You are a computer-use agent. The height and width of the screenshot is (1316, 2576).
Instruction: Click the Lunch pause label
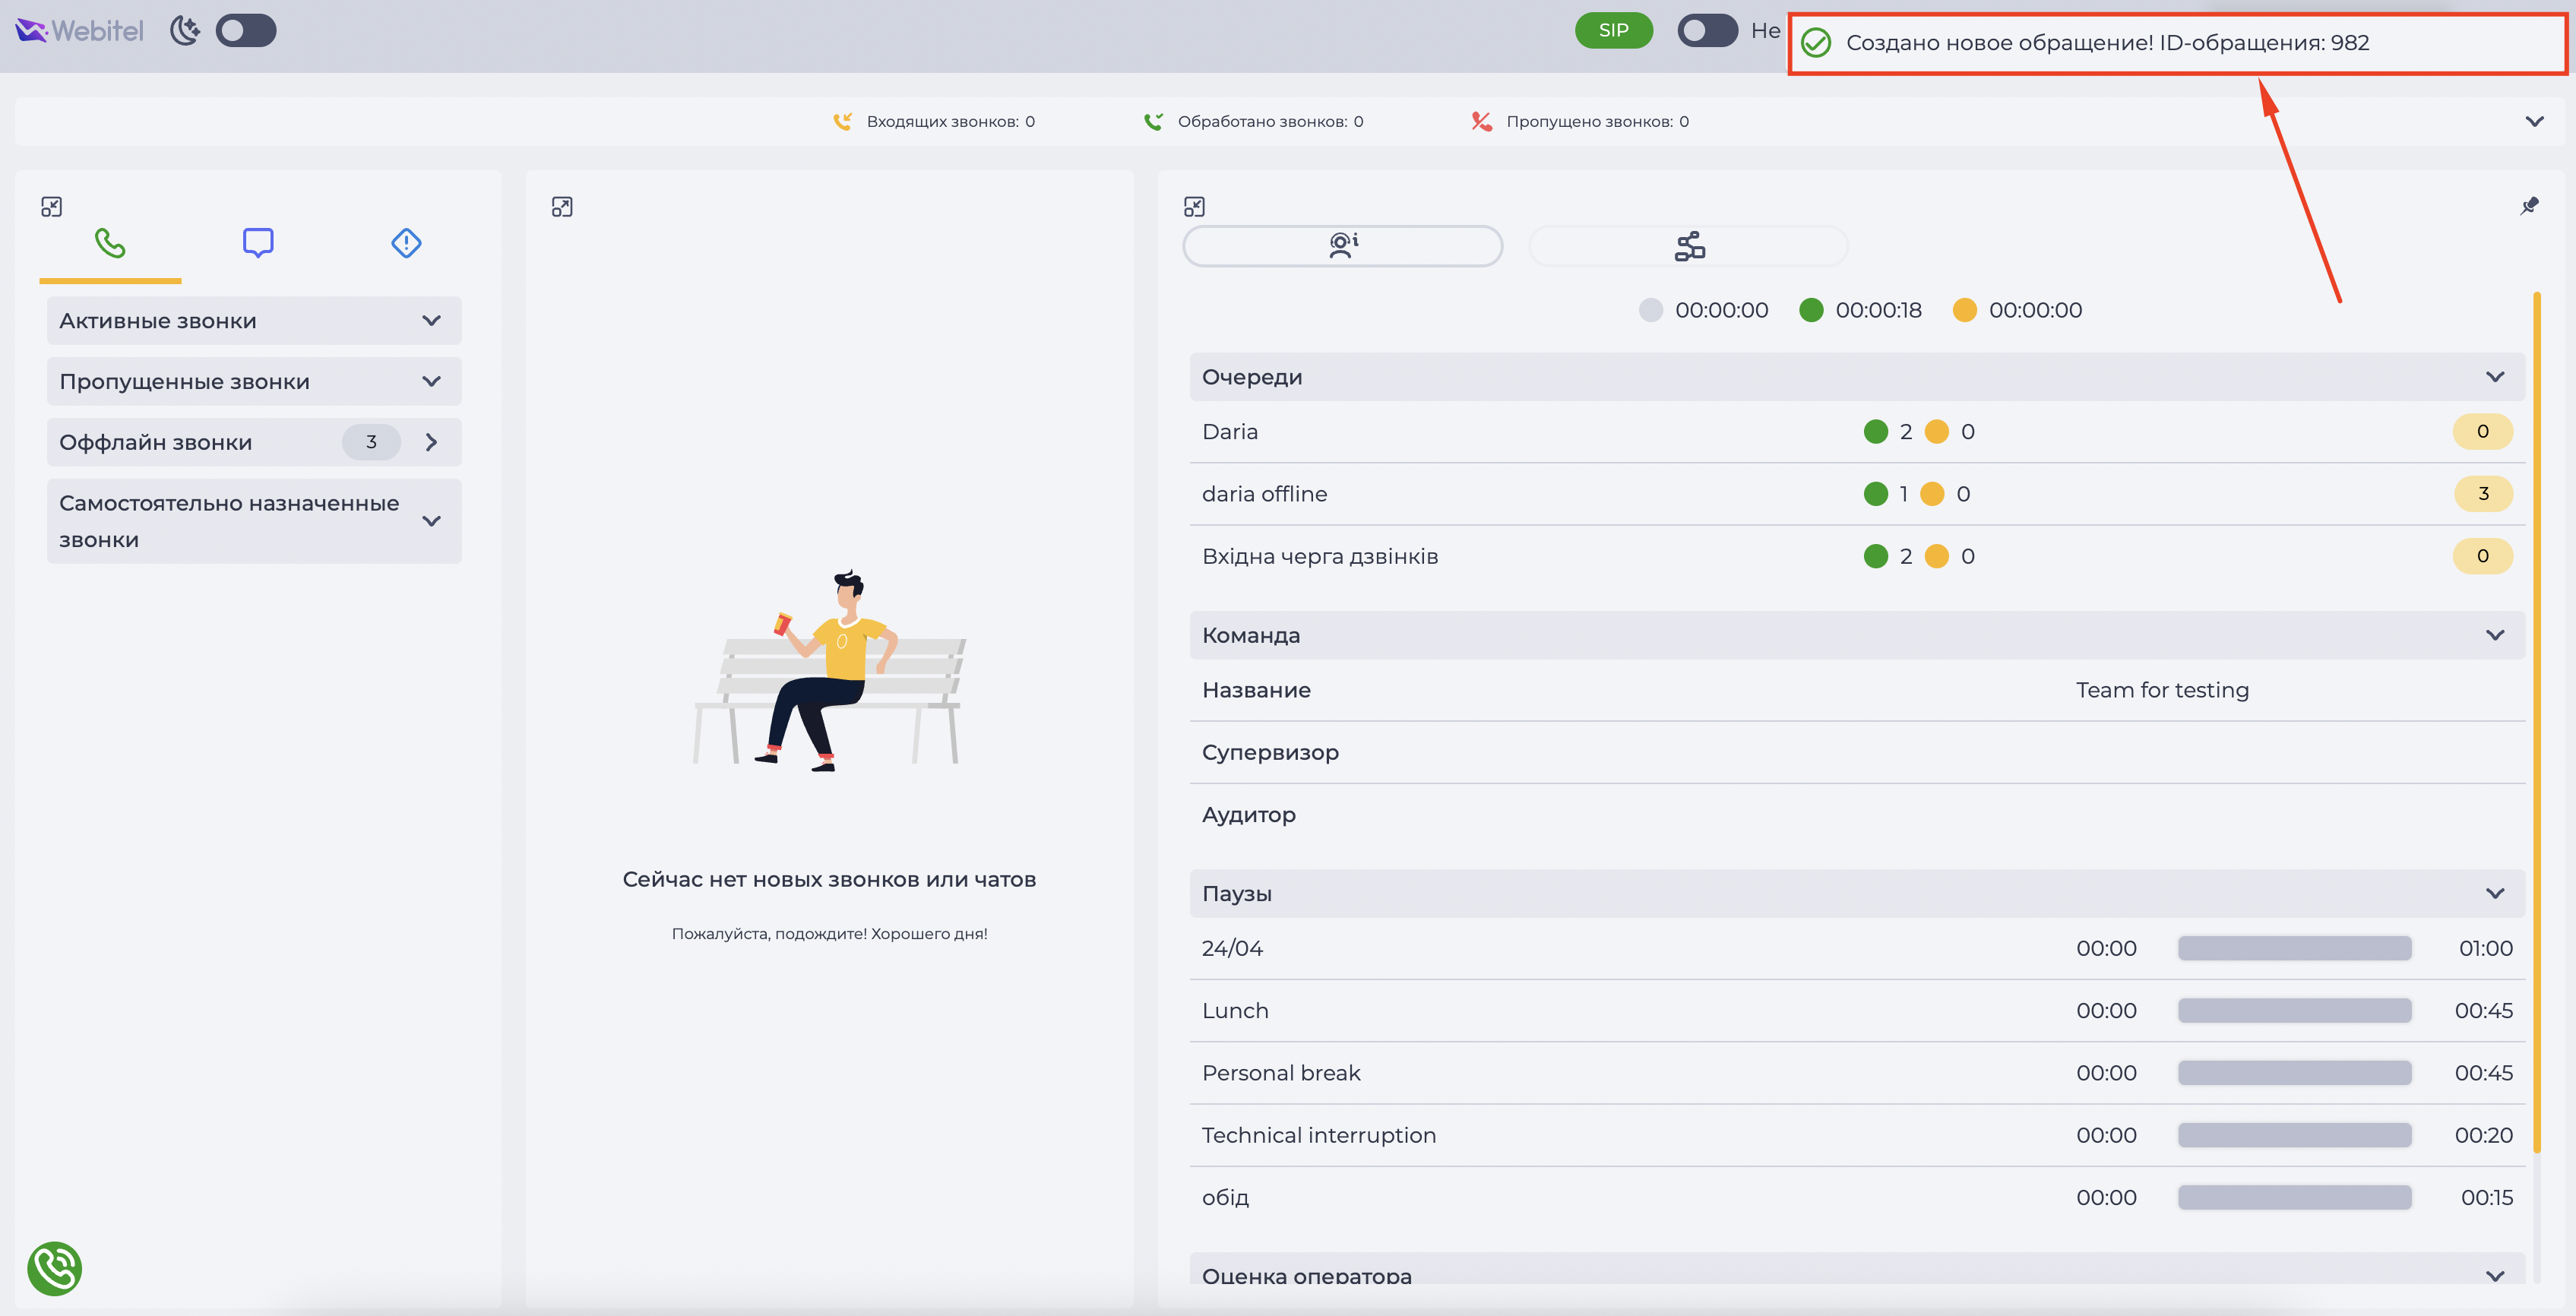1235,1010
